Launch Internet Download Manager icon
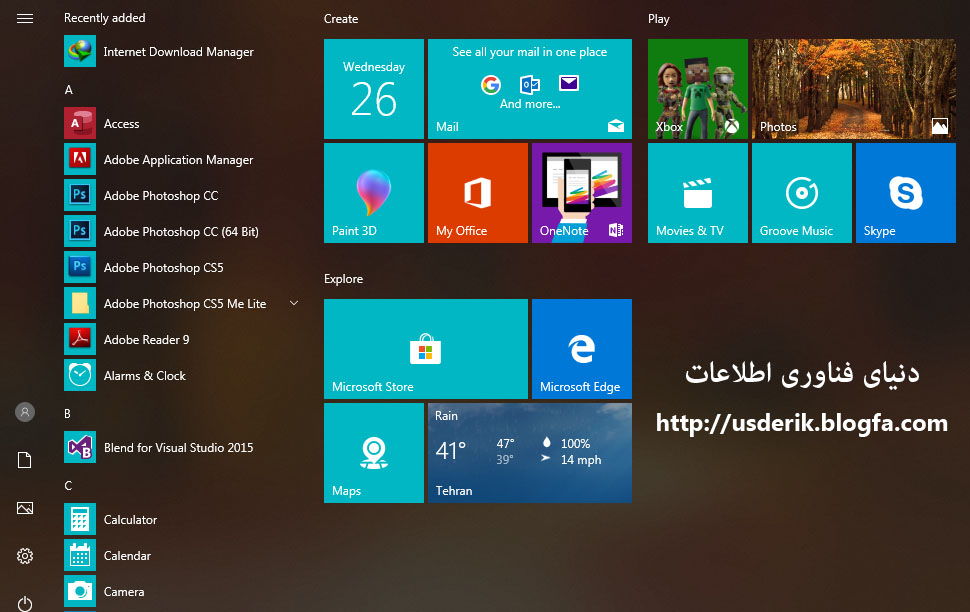This screenshot has height=612, width=970. tap(80, 51)
